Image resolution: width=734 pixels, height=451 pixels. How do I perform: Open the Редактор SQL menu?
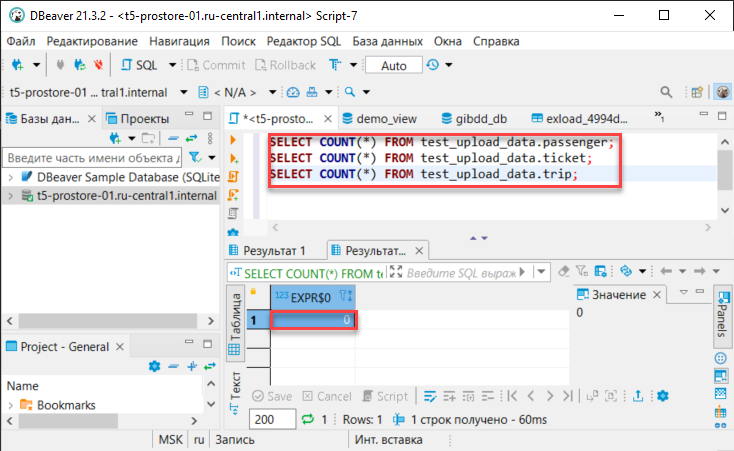coord(304,41)
